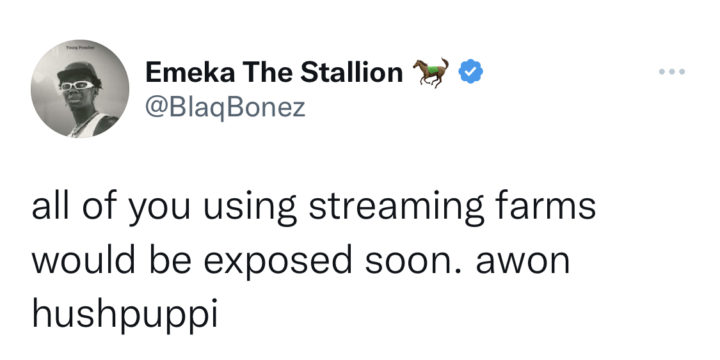Click the cap on the avatar figure
The width and height of the screenshot is (720, 360).
click(78, 72)
